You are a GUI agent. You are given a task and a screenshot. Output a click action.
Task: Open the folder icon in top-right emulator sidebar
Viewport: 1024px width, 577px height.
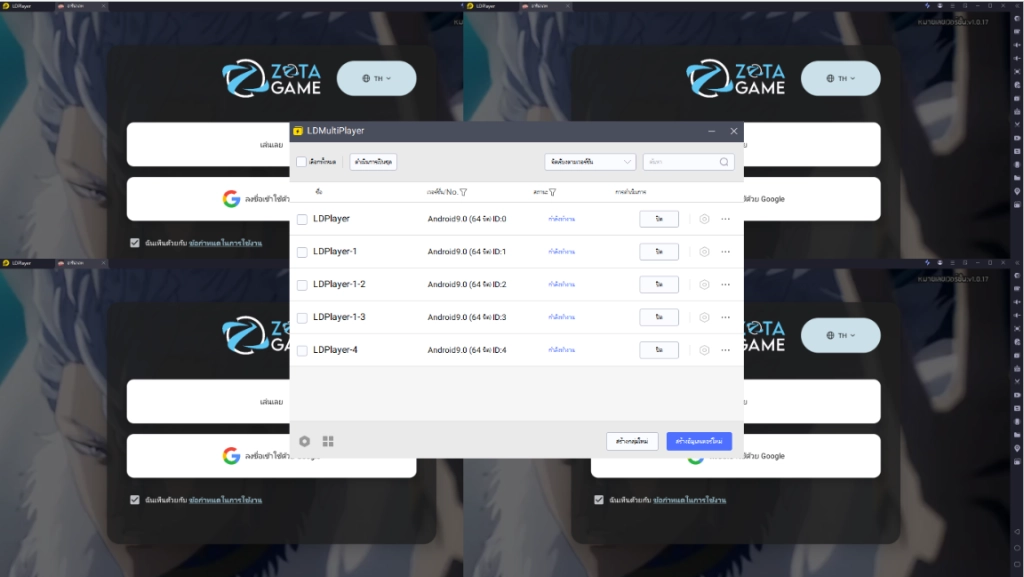coord(1017,178)
